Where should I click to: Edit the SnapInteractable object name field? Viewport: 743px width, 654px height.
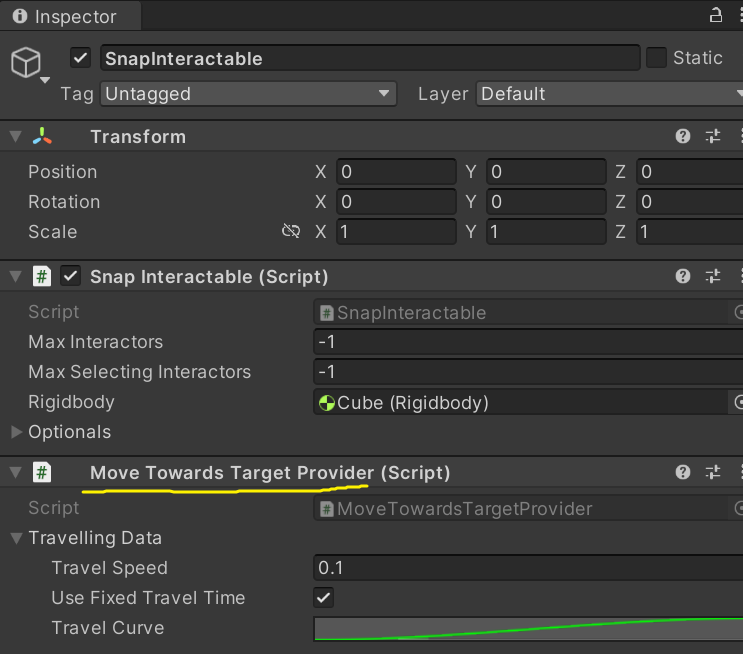pos(370,58)
